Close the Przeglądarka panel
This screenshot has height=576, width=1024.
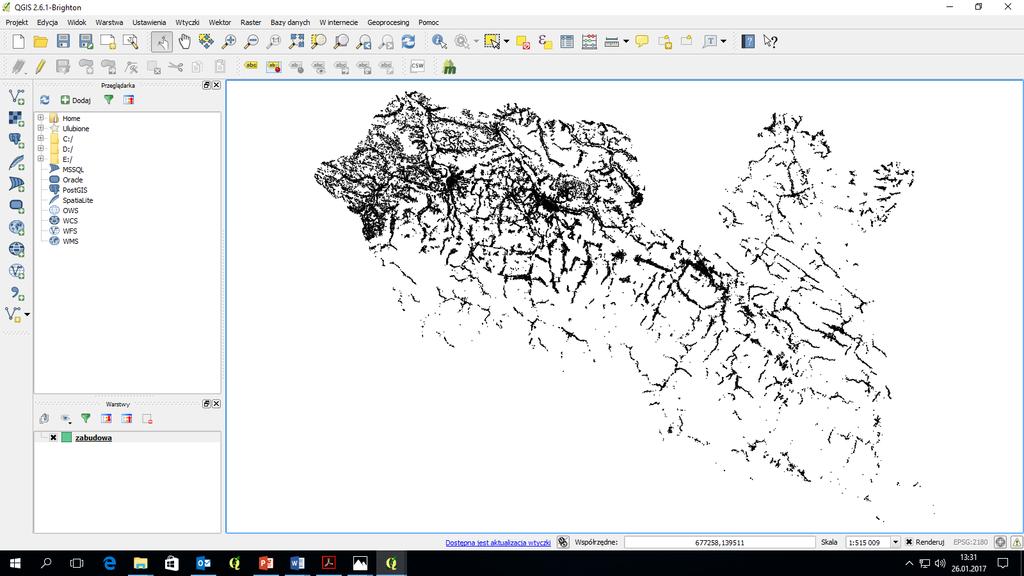pos(217,85)
